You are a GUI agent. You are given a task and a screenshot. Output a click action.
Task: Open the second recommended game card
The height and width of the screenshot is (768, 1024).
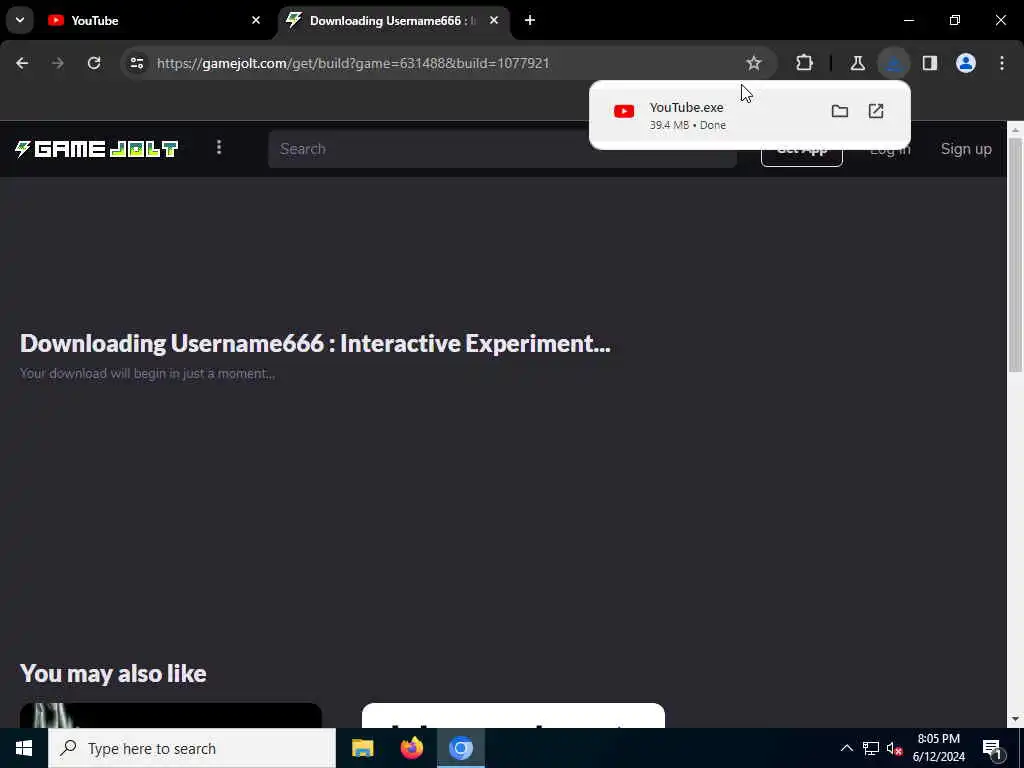(513, 715)
